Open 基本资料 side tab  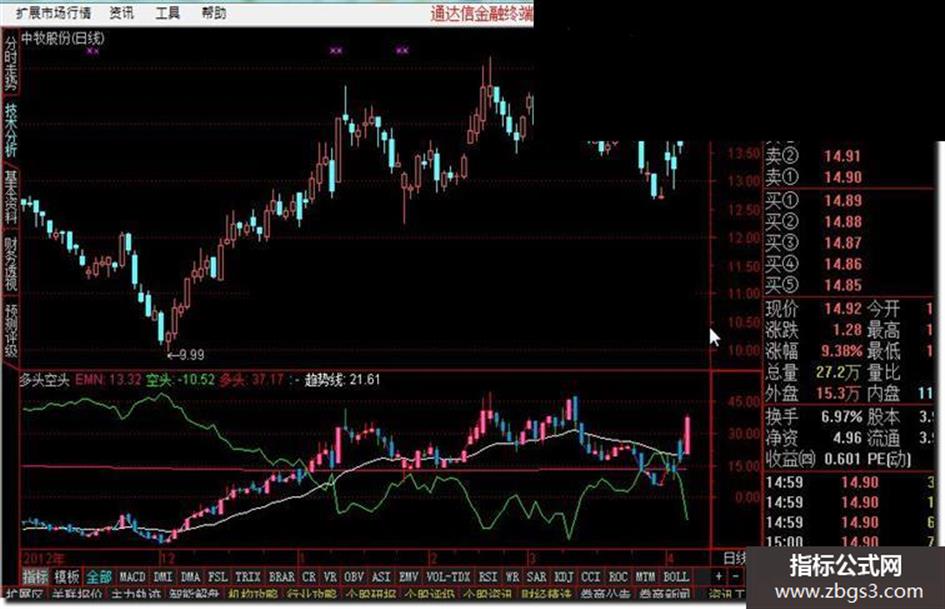(x=11, y=197)
